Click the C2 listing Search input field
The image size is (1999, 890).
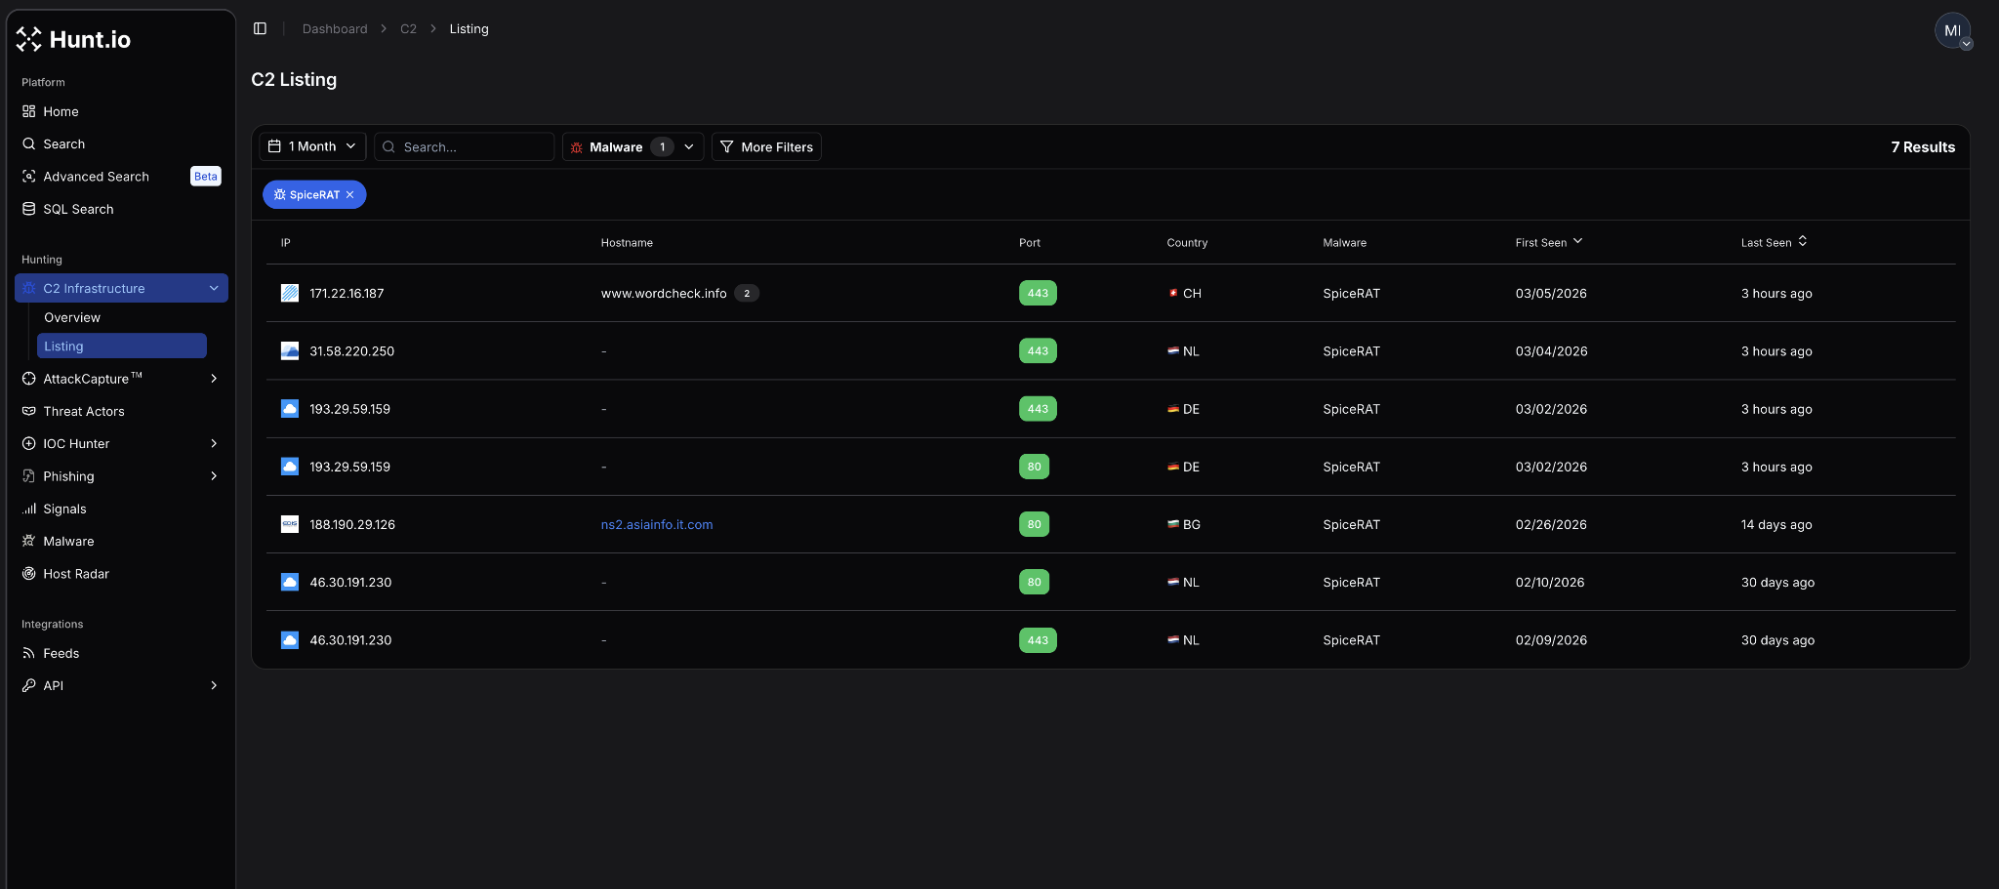tap(464, 147)
